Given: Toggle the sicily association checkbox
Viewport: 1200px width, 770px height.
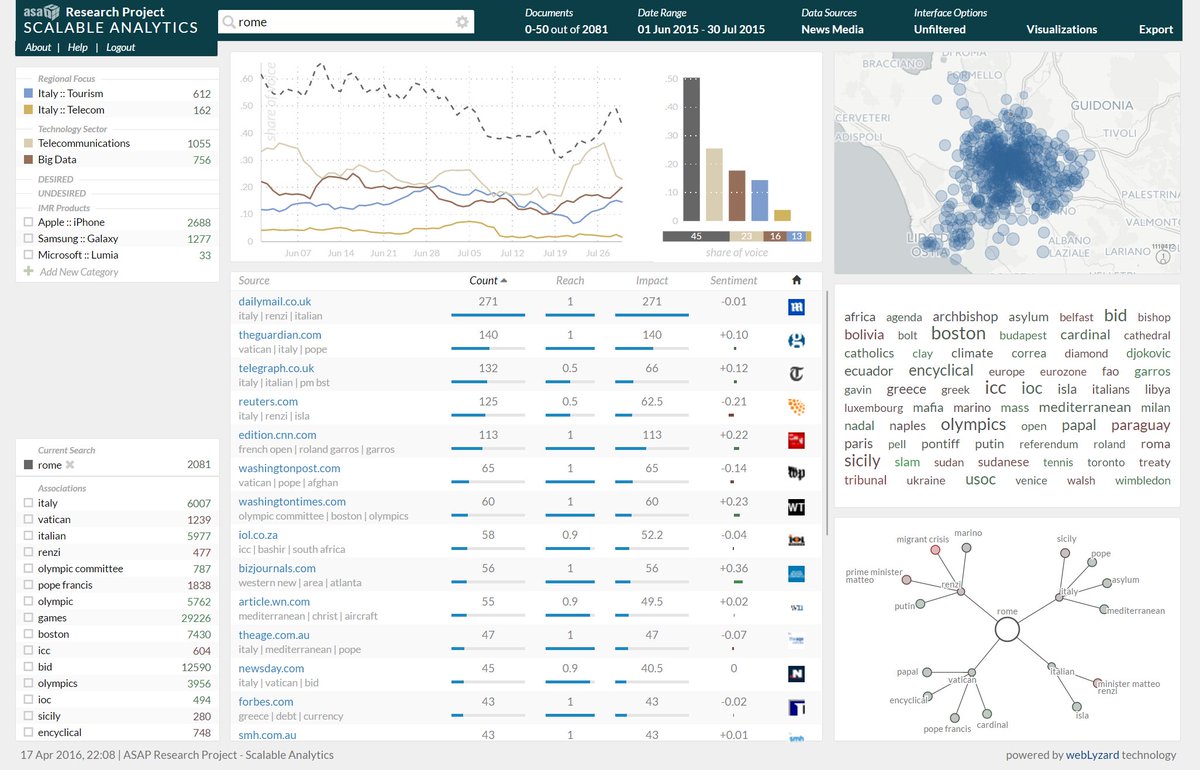Looking at the screenshot, I should [28, 716].
